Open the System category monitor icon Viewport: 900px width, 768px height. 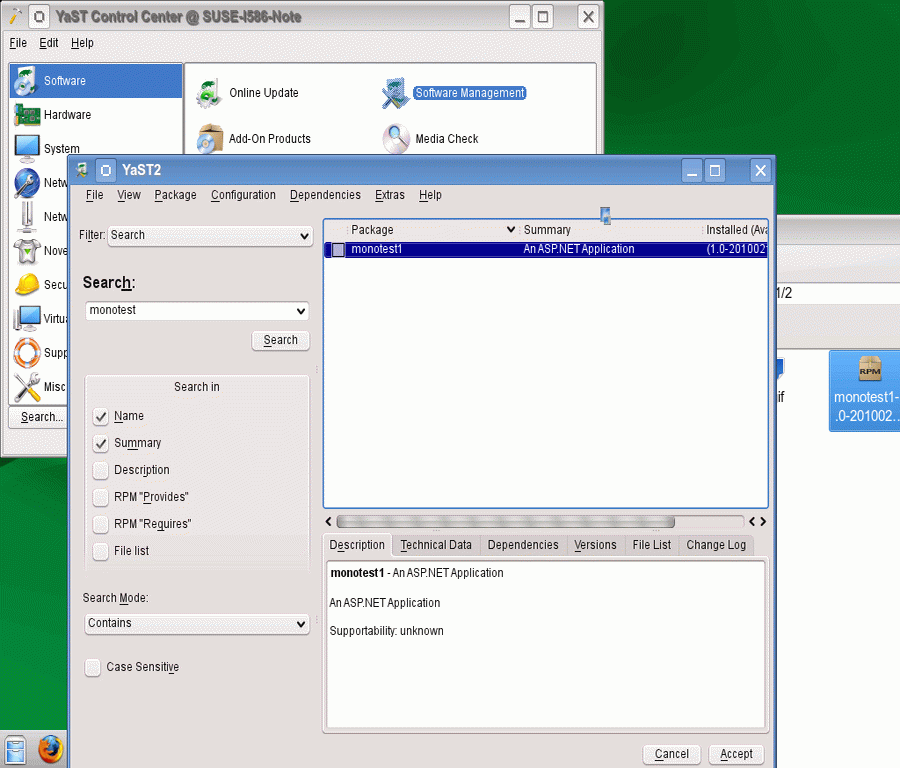coord(26,149)
